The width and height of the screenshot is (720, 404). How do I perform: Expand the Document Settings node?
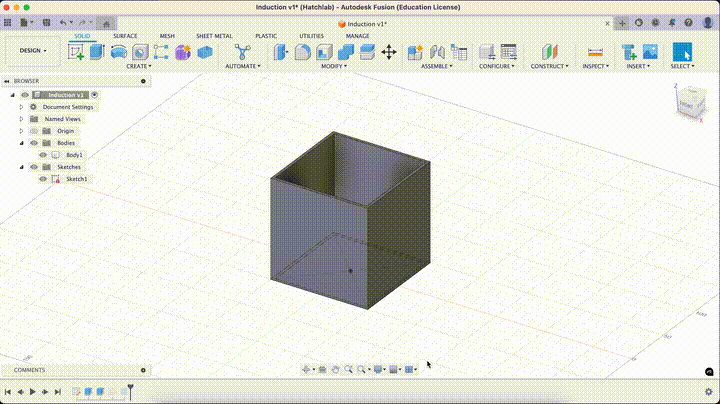click(21, 107)
